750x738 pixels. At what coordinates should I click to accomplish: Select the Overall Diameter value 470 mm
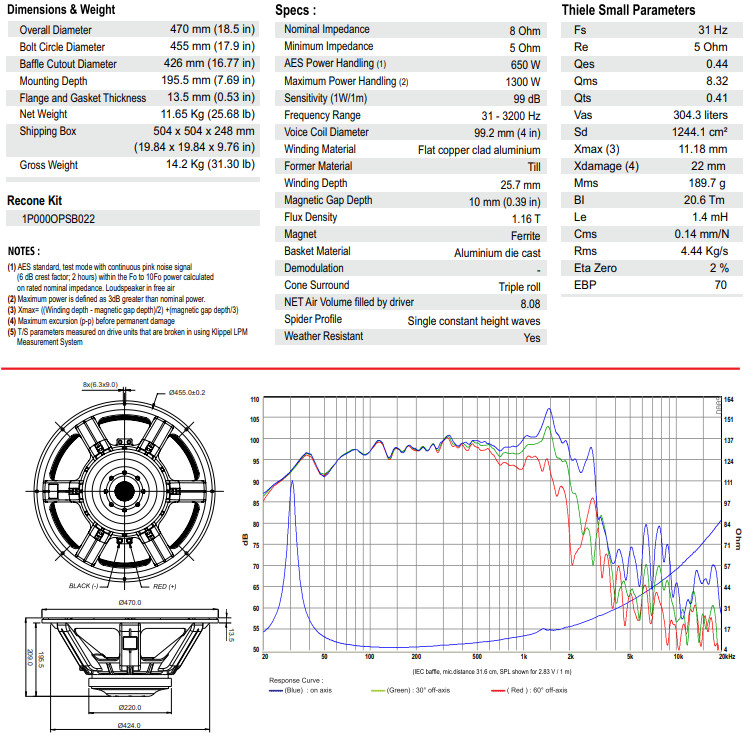(212, 29)
